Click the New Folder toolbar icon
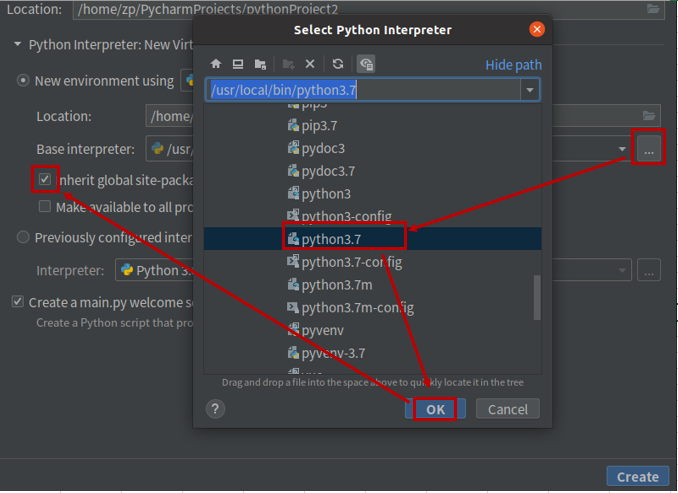The width and height of the screenshot is (678, 493). point(288,64)
